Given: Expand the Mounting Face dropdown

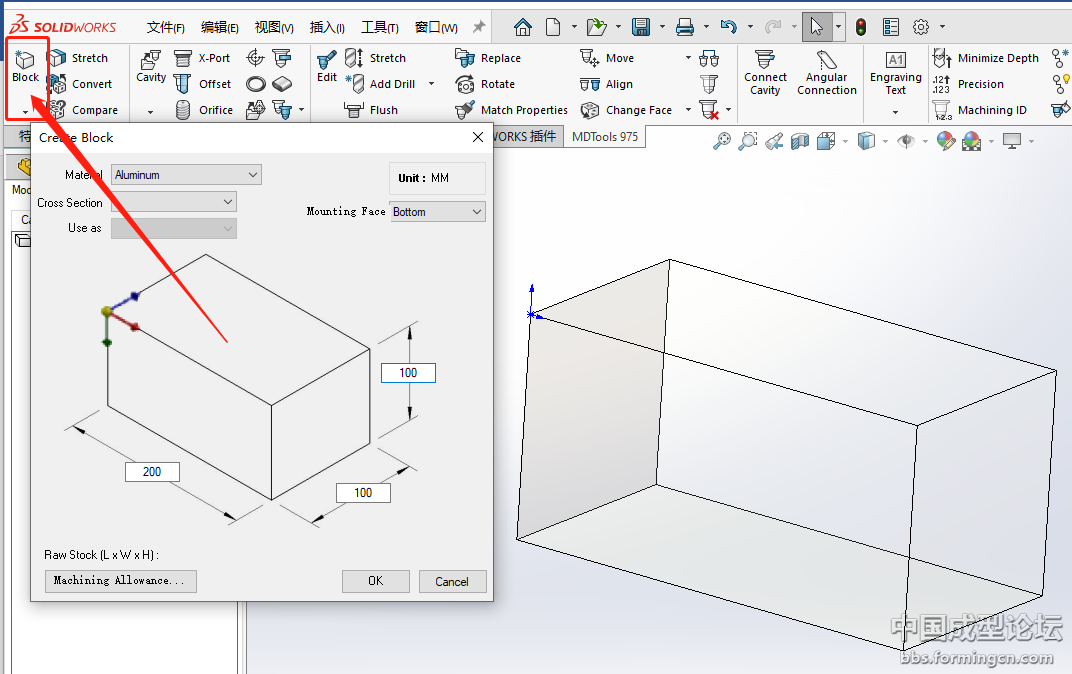Looking at the screenshot, I should [x=437, y=212].
